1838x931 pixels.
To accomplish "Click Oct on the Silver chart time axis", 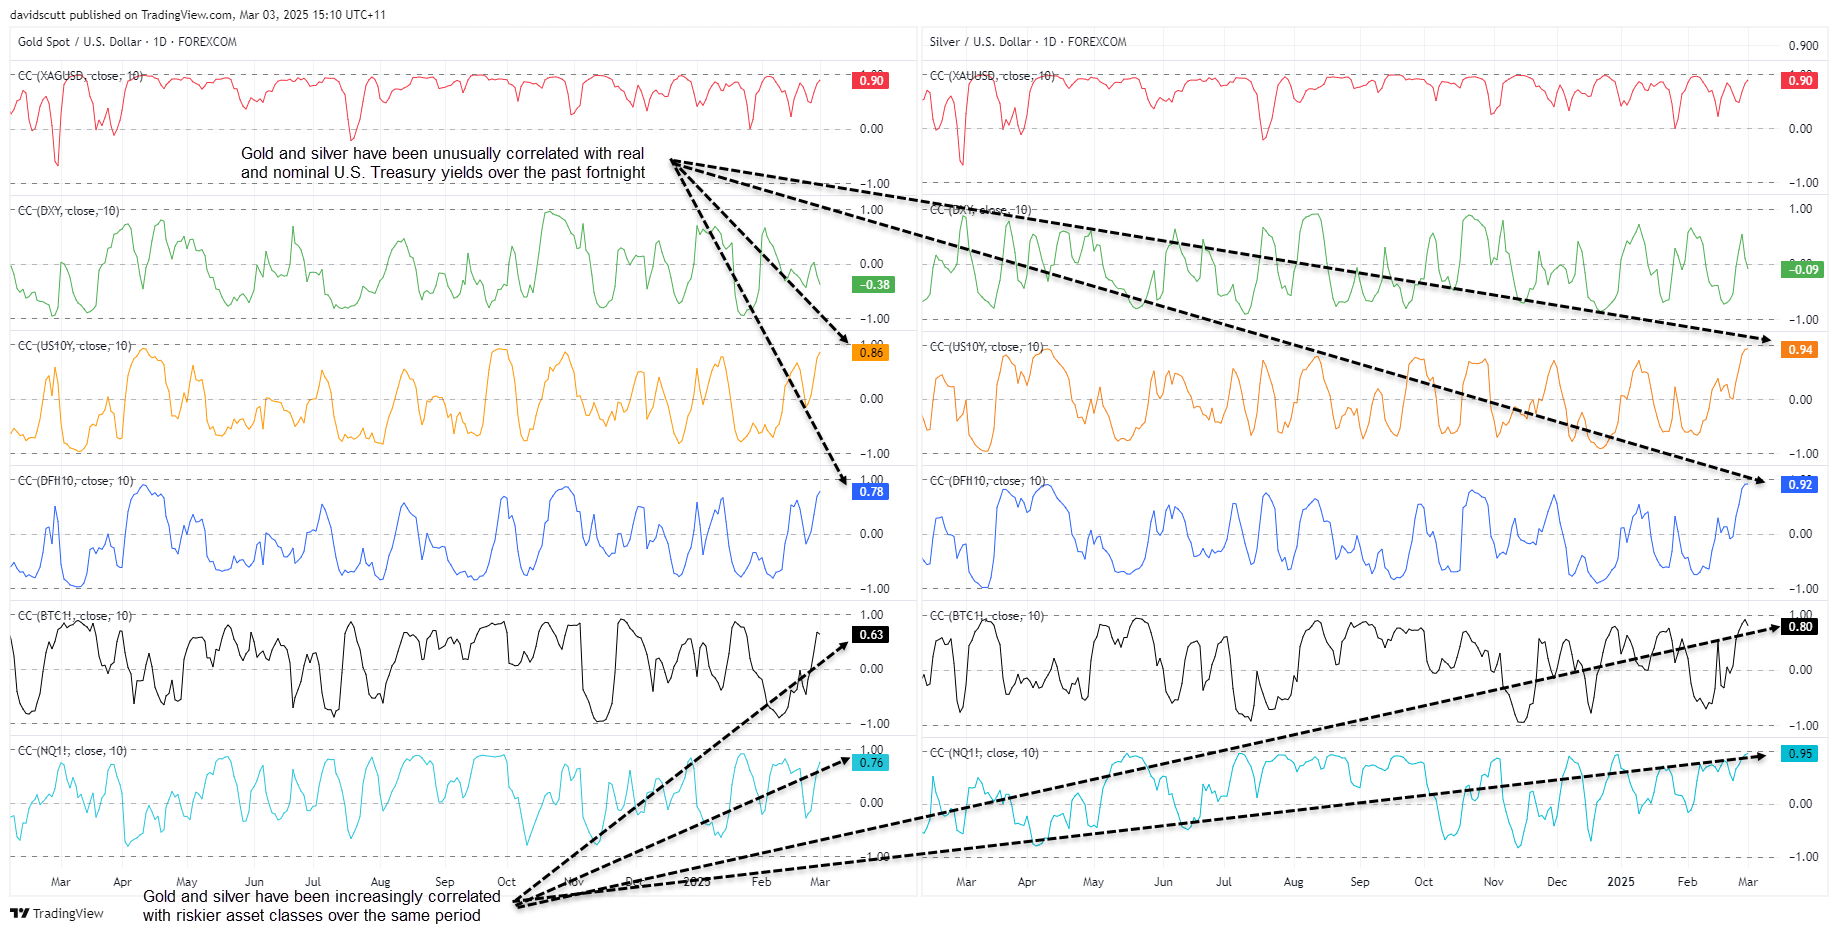I will pos(1424,882).
